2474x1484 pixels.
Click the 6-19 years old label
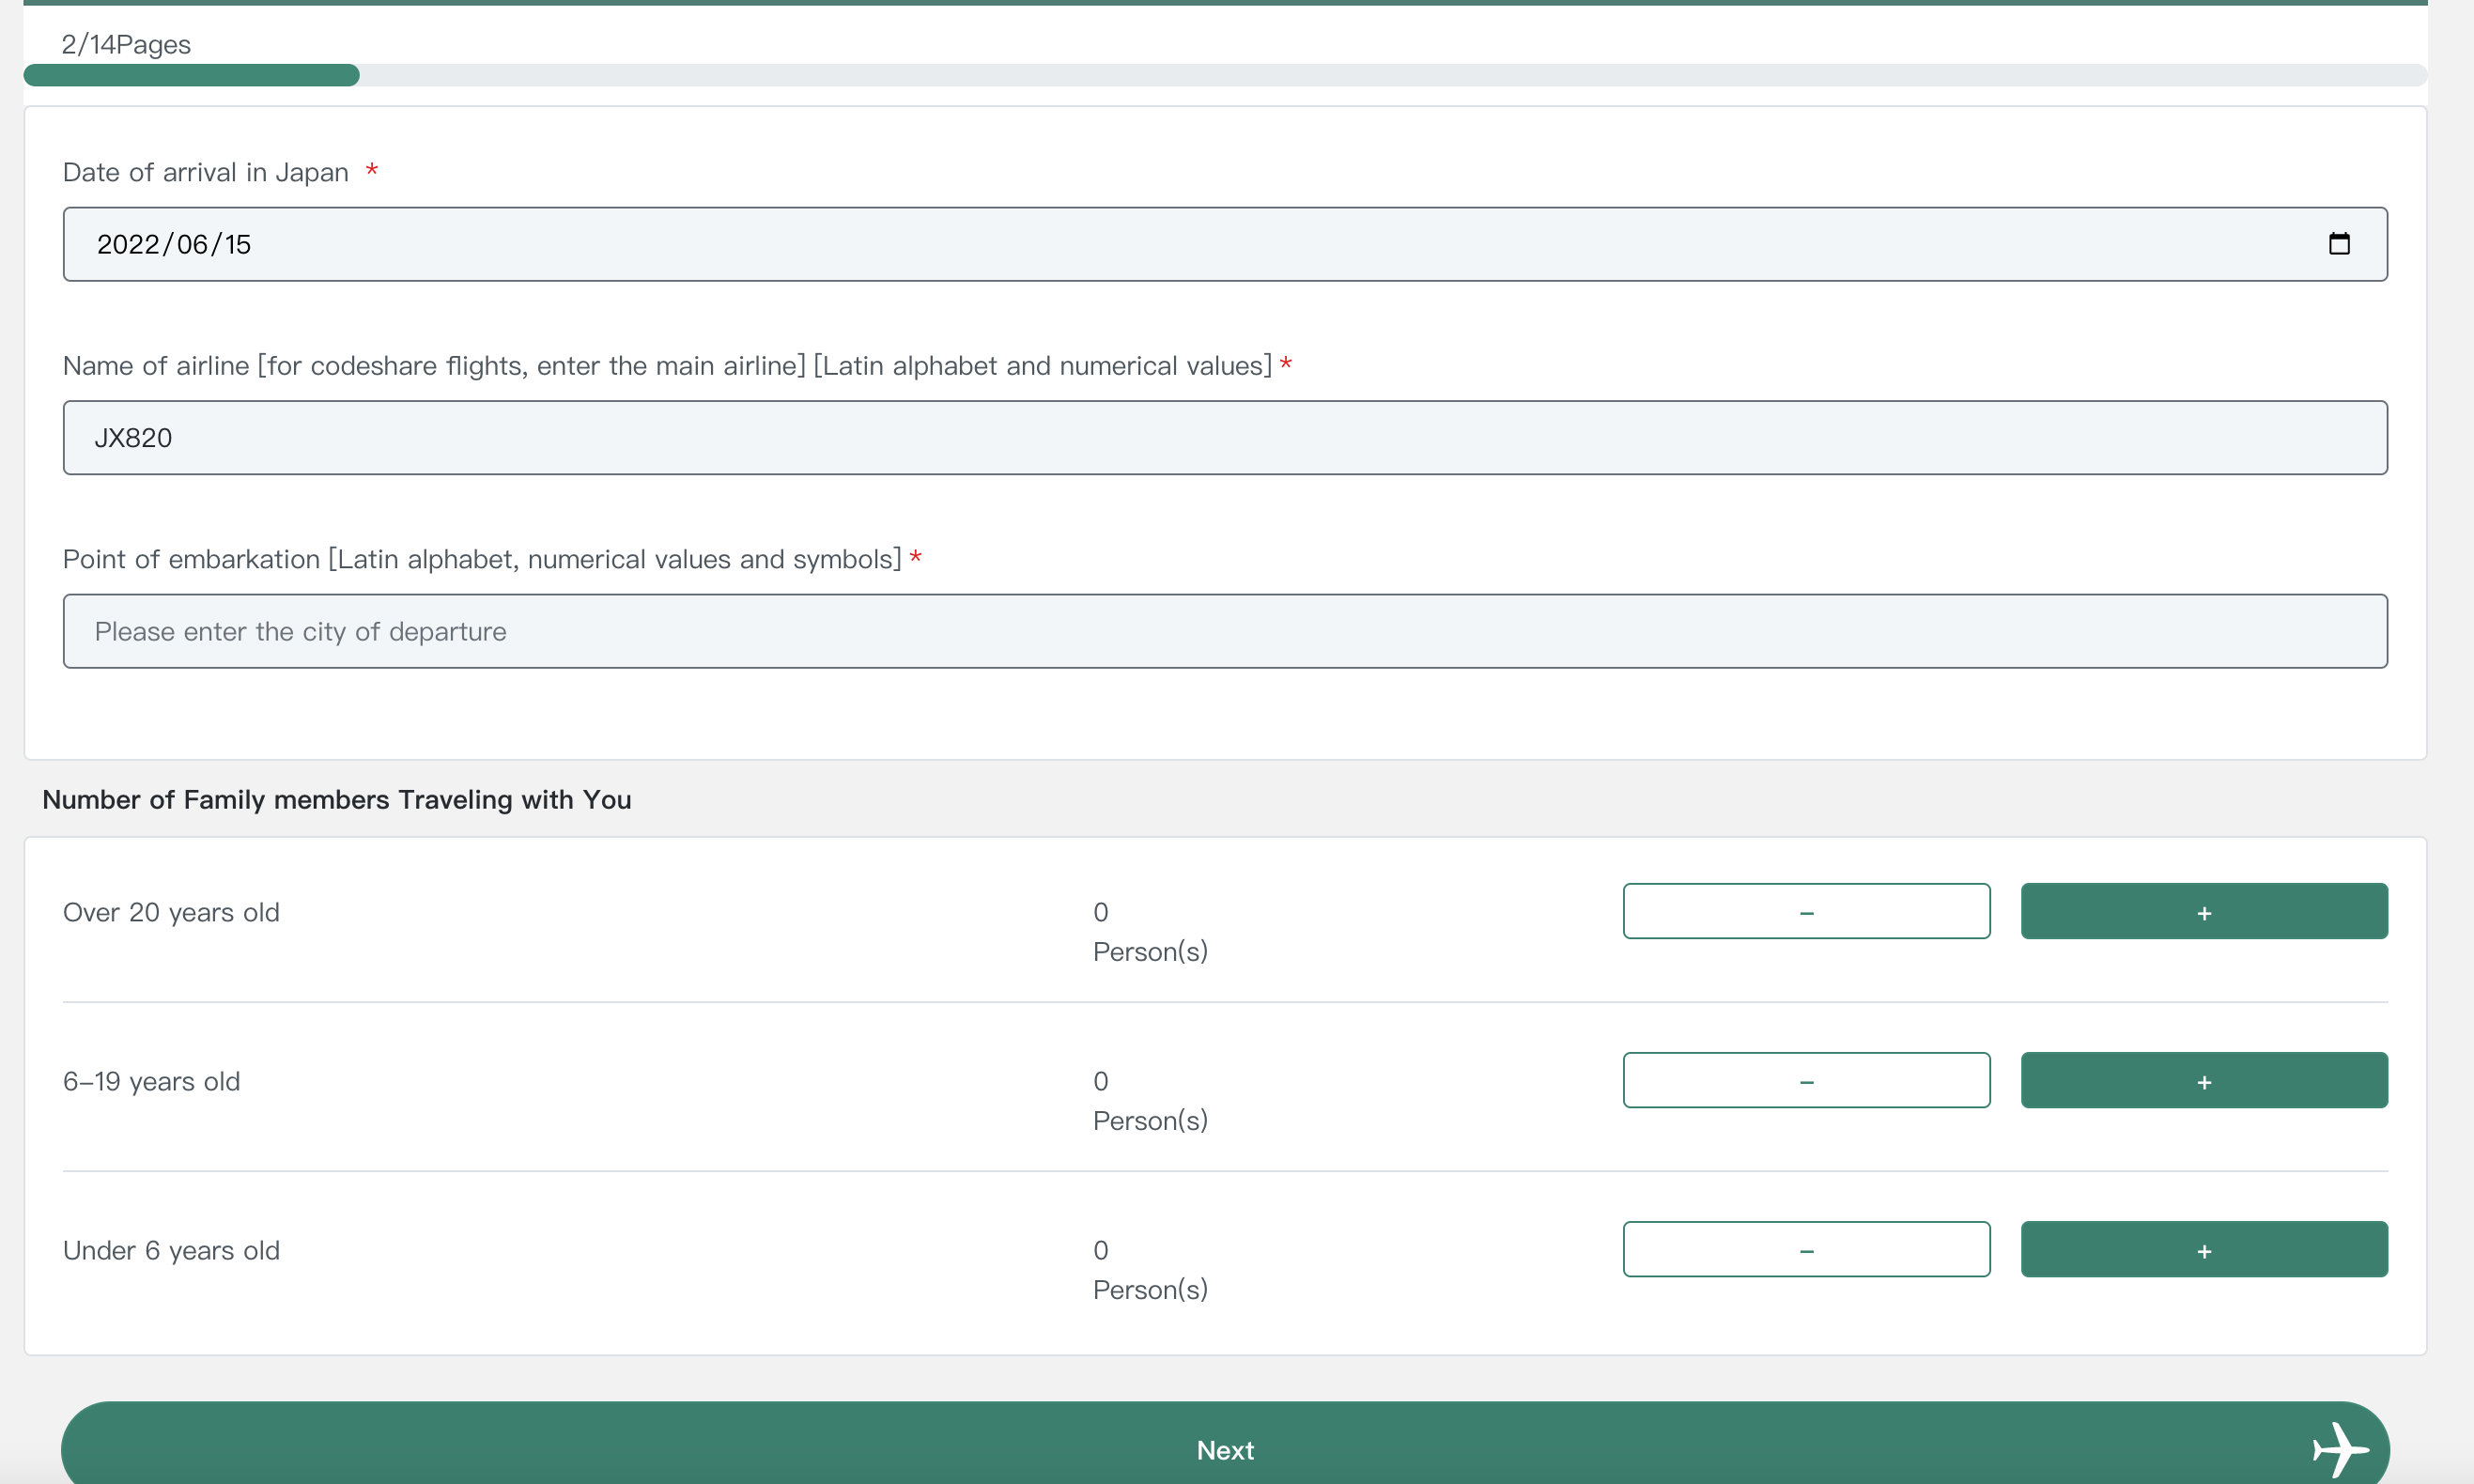tap(152, 1081)
